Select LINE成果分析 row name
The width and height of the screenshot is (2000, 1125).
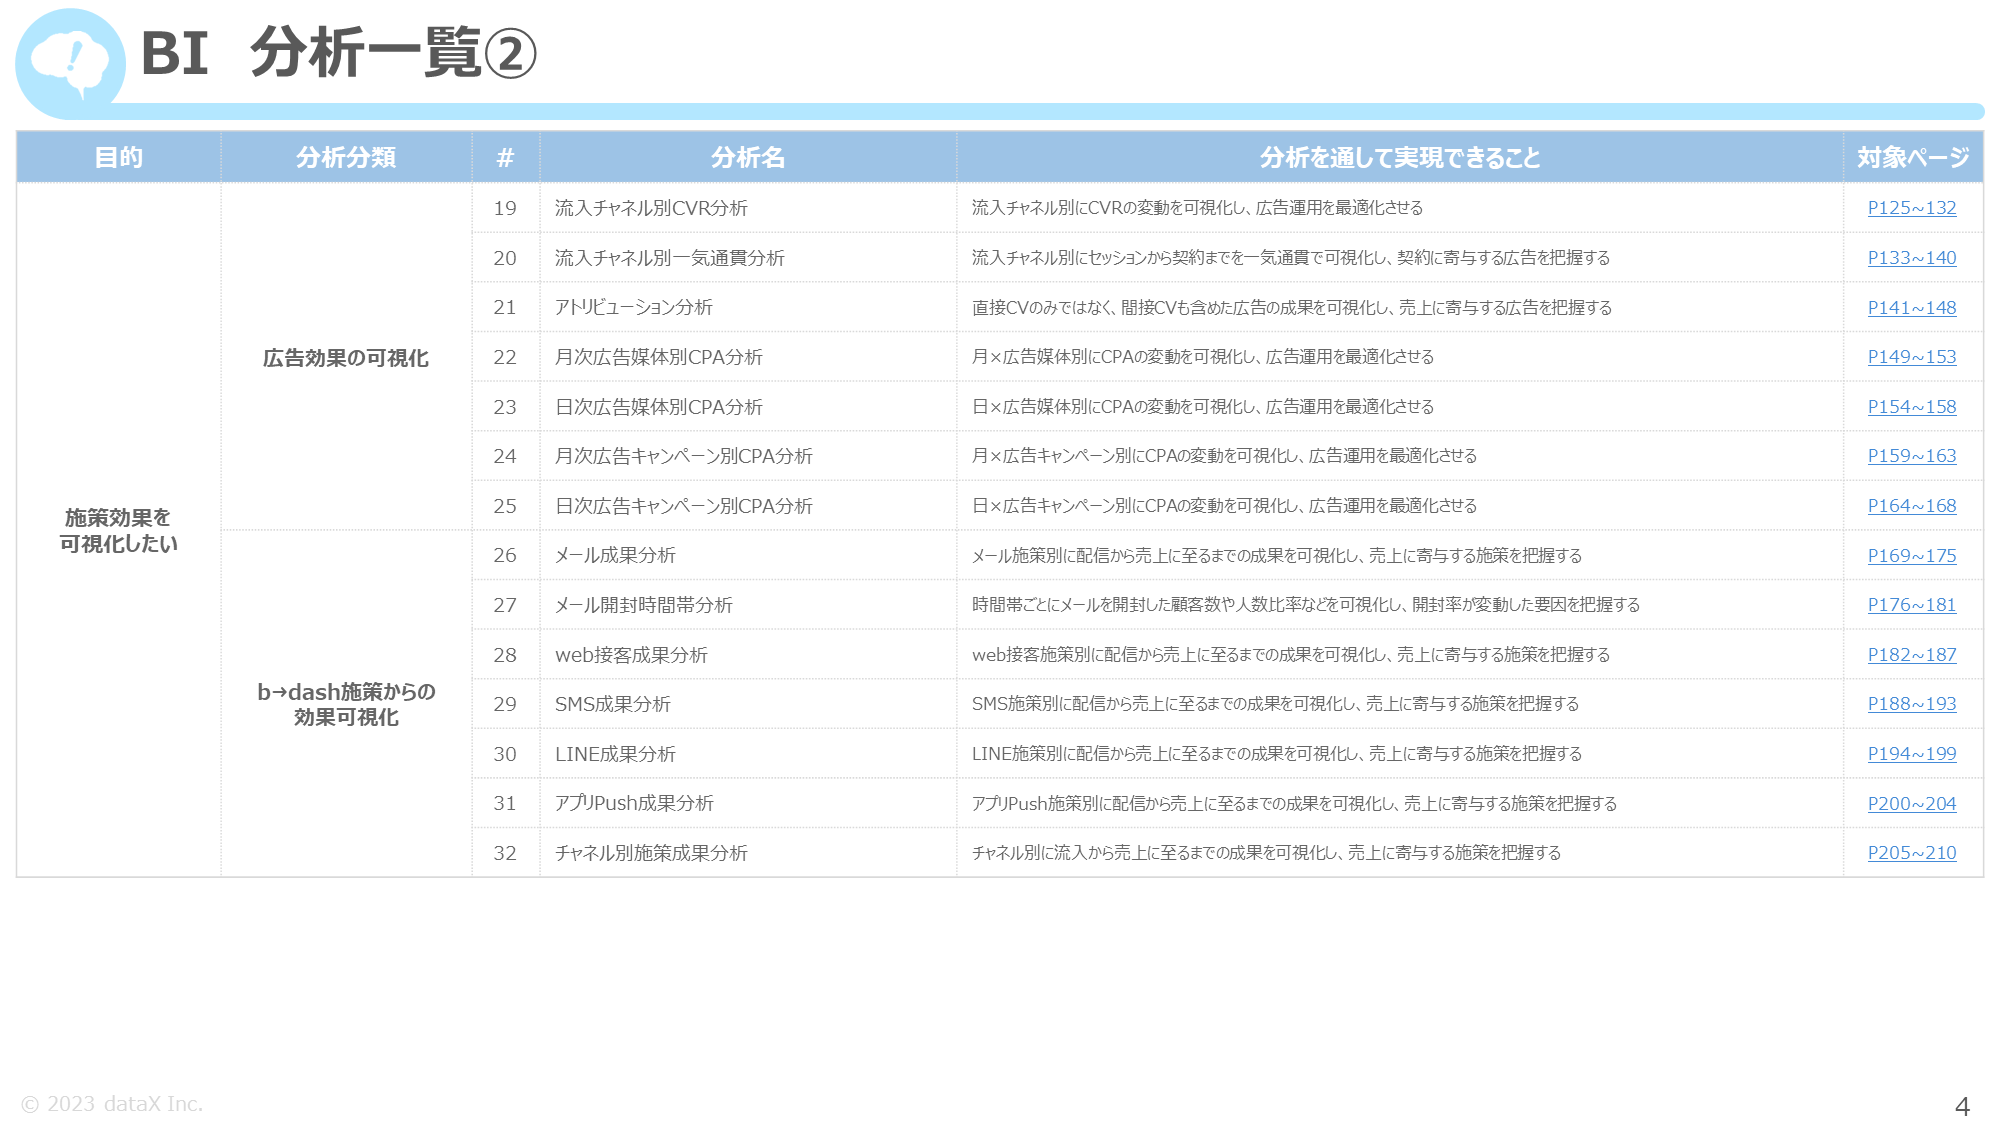615,754
